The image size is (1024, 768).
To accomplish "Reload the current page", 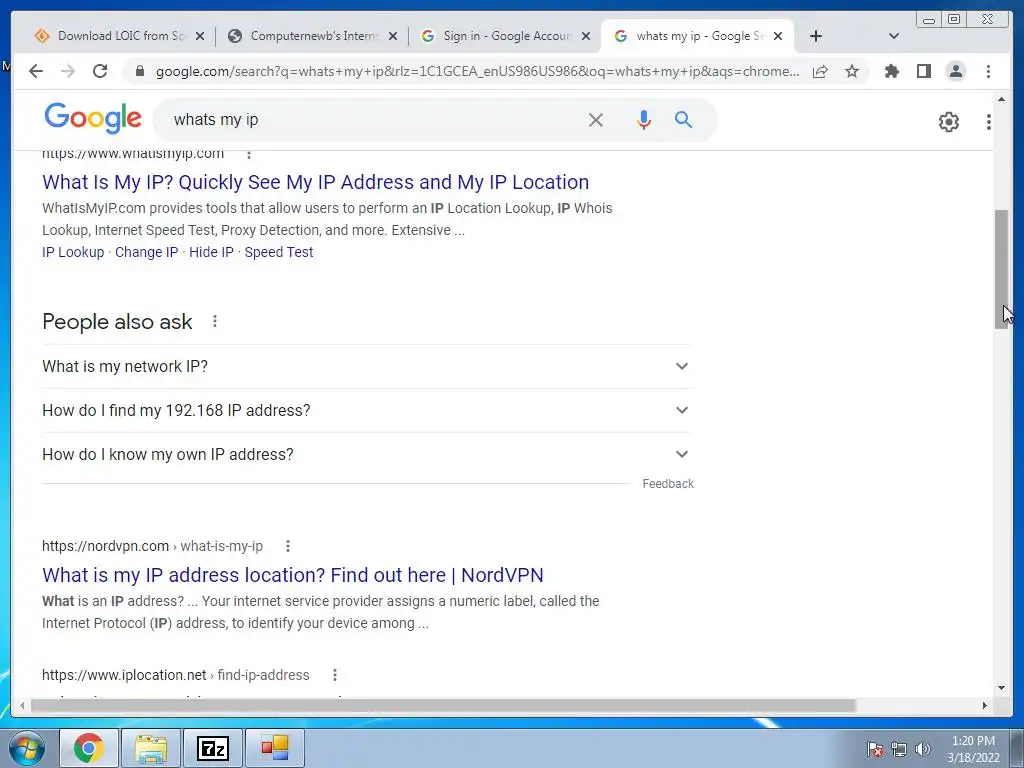I will (x=100, y=71).
